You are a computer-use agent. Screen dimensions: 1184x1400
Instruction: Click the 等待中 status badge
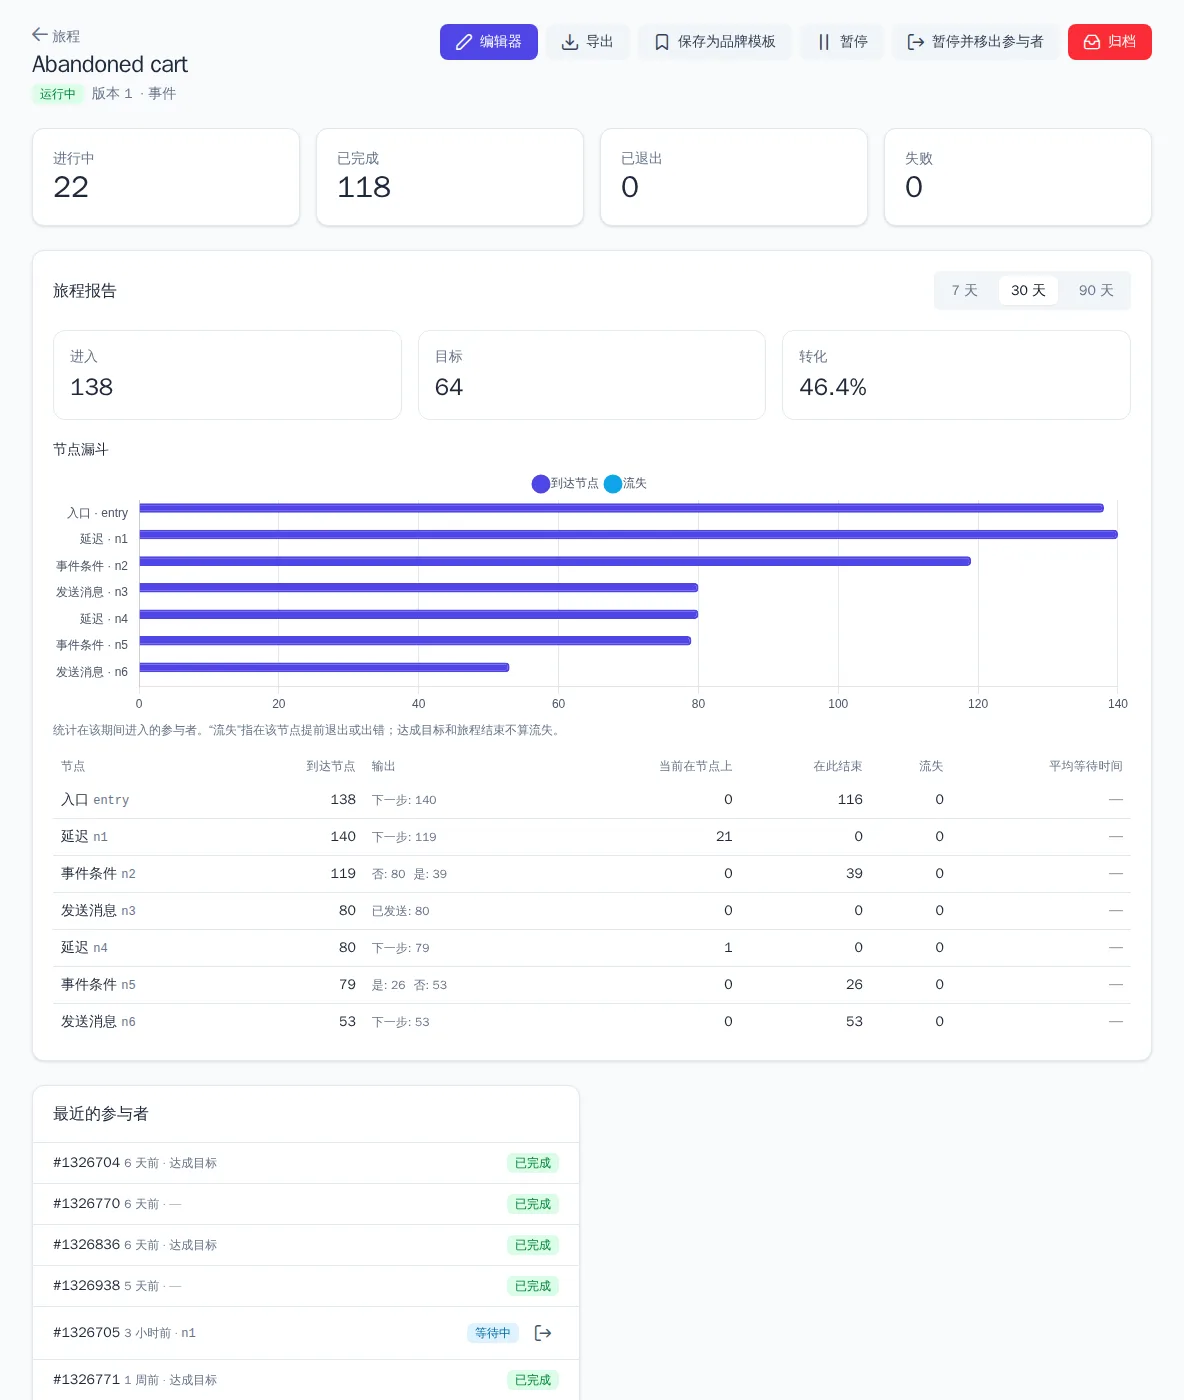click(x=493, y=1333)
